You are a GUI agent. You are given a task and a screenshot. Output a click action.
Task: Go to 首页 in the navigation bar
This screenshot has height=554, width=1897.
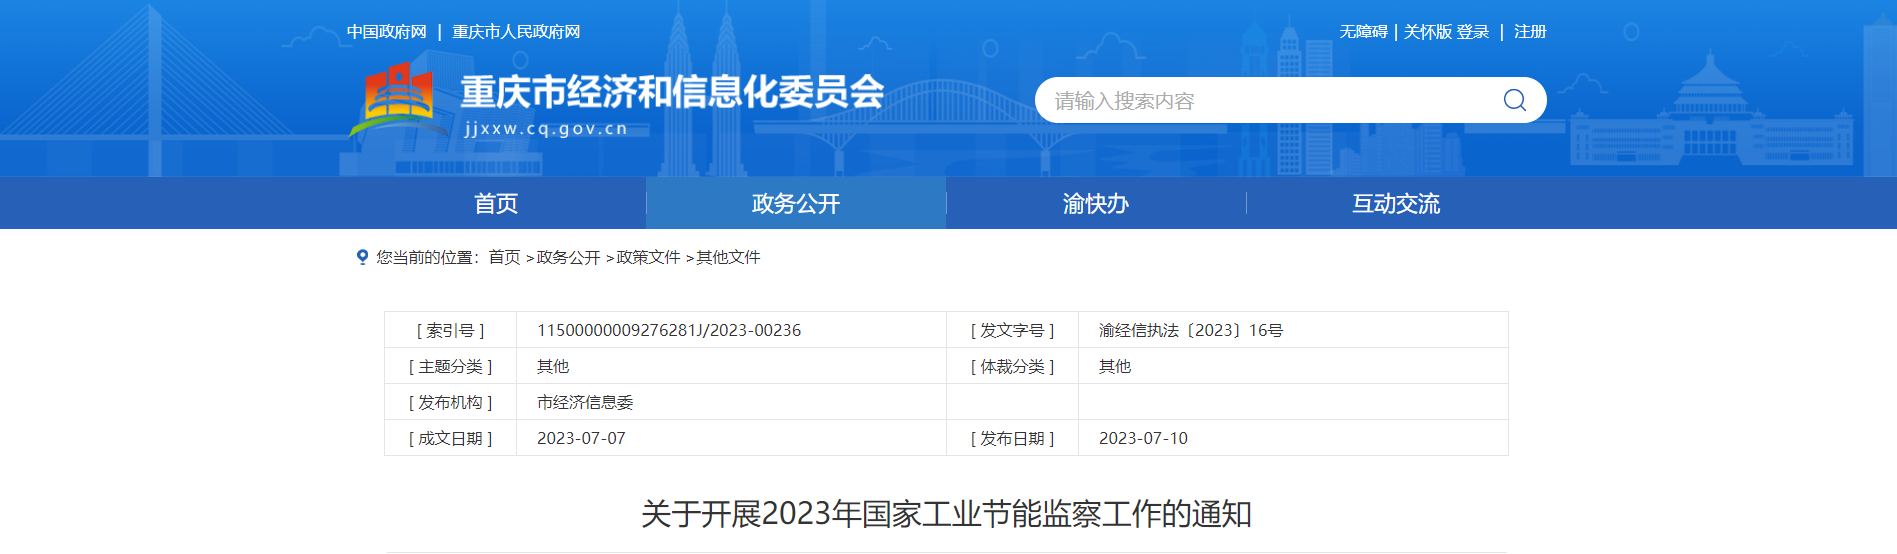tap(496, 204)
